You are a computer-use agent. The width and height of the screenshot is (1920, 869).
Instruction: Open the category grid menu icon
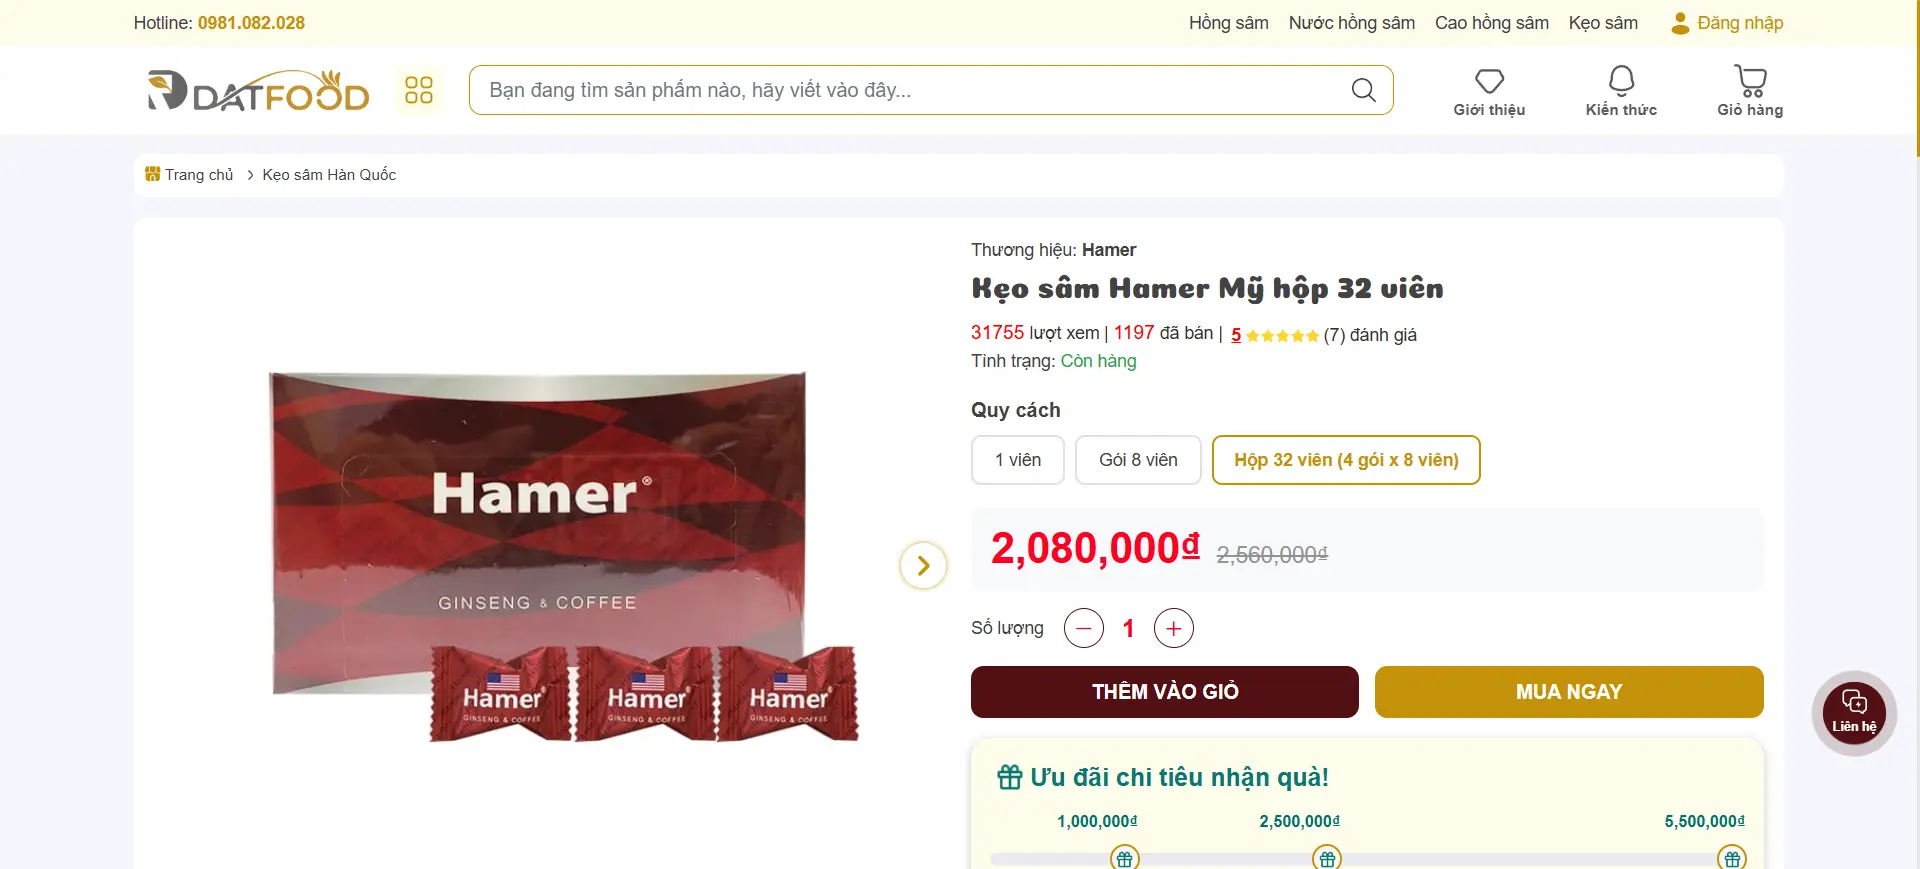tap(419, 90)
